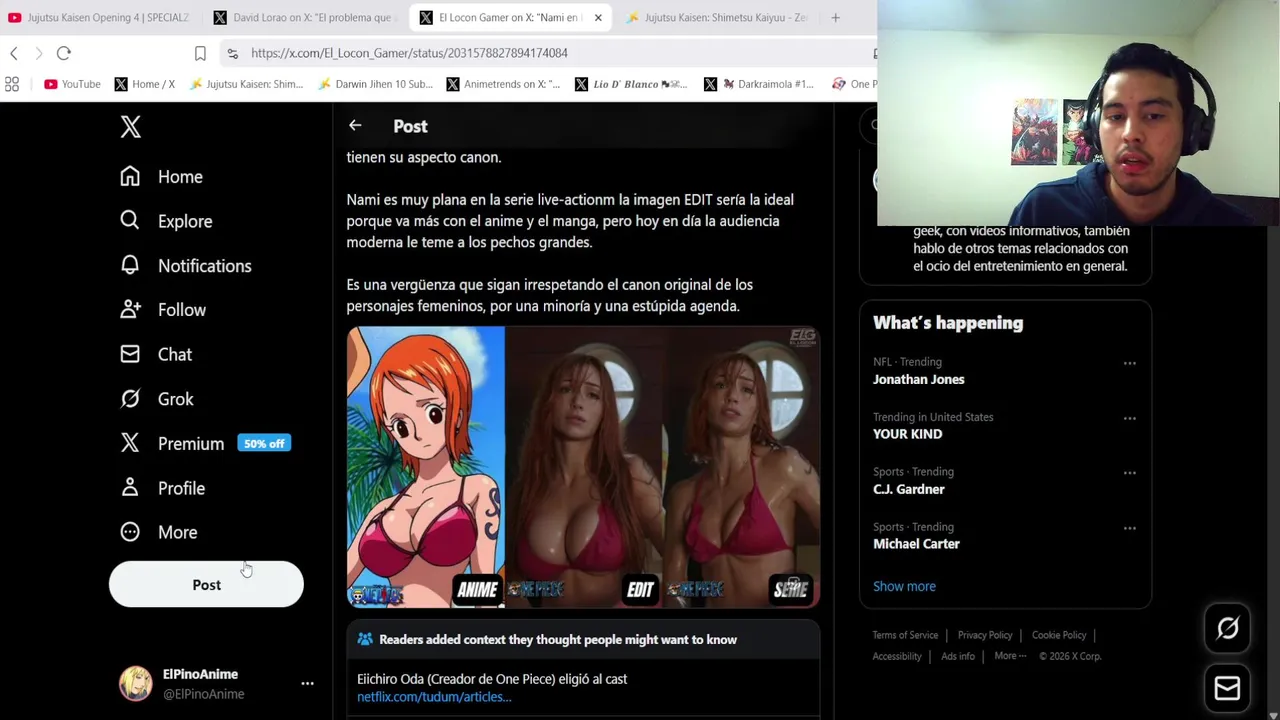1280x720 pixels.
Task: Open options for YOUR KIND trend
Action: 1129,418
